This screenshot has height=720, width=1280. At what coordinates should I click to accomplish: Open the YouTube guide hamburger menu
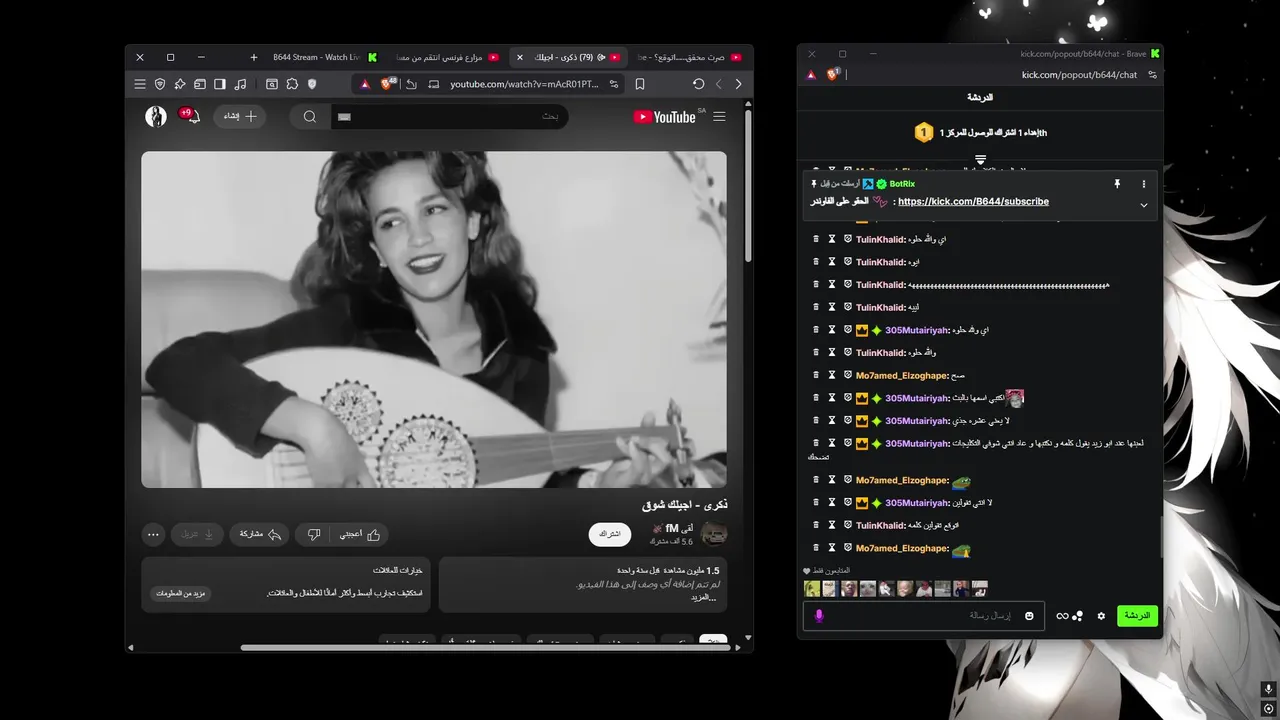719,117
